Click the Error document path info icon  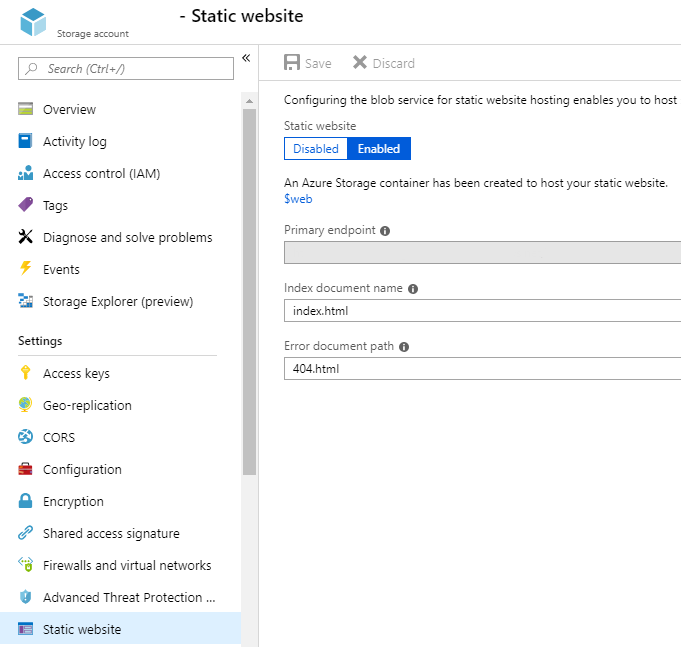(x=404, y=347)
